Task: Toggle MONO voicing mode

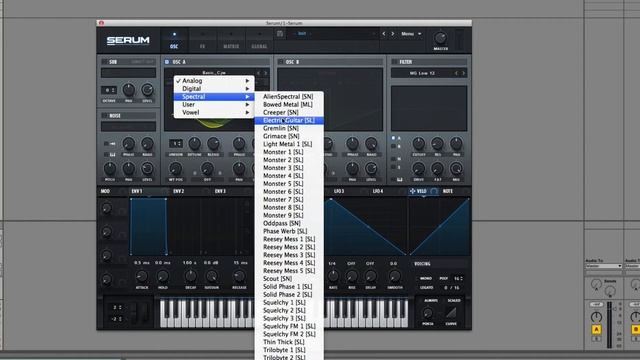Action: [426, 278]
